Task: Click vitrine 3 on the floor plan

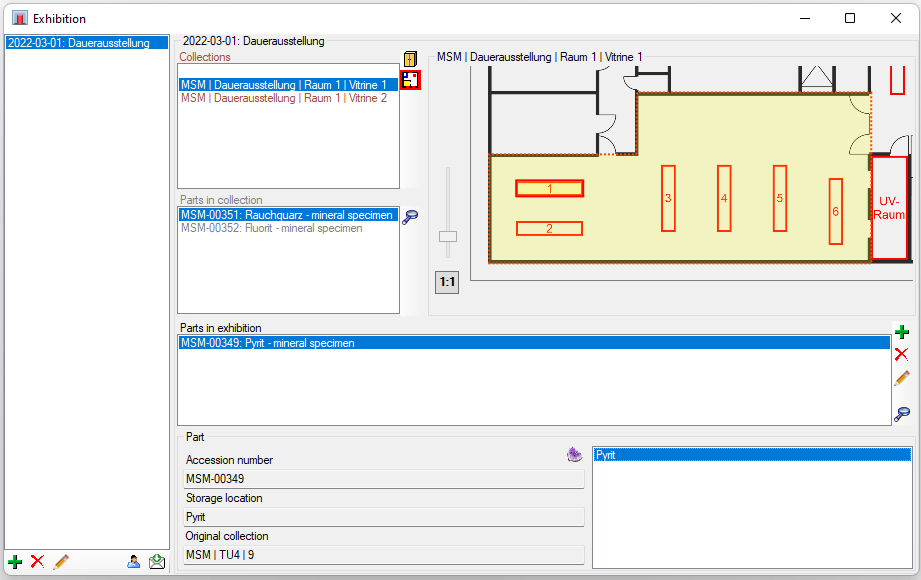Action: point(668,198)
